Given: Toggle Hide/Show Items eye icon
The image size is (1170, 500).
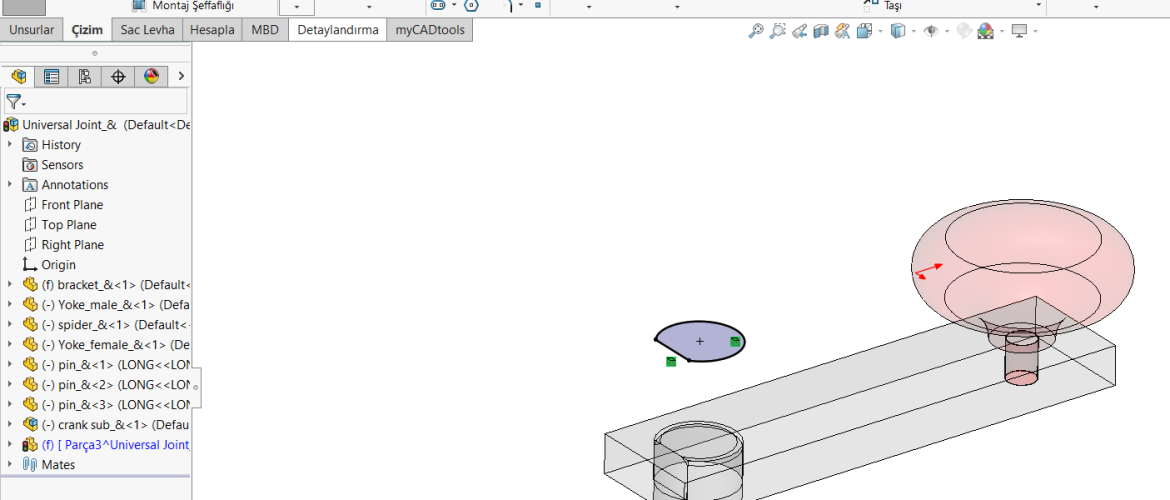Looking at the screenshot, I should click(931, 31).
